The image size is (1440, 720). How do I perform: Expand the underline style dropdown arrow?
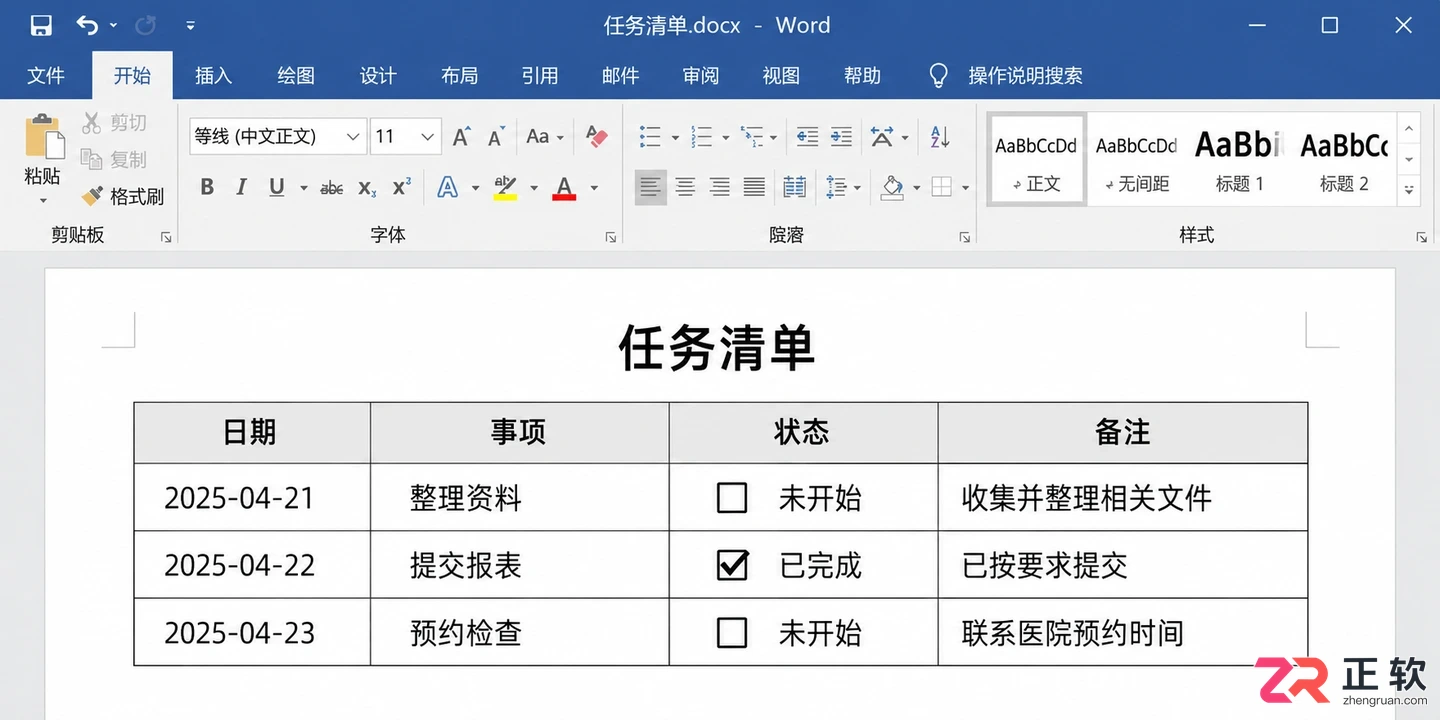tap(303, 188)
